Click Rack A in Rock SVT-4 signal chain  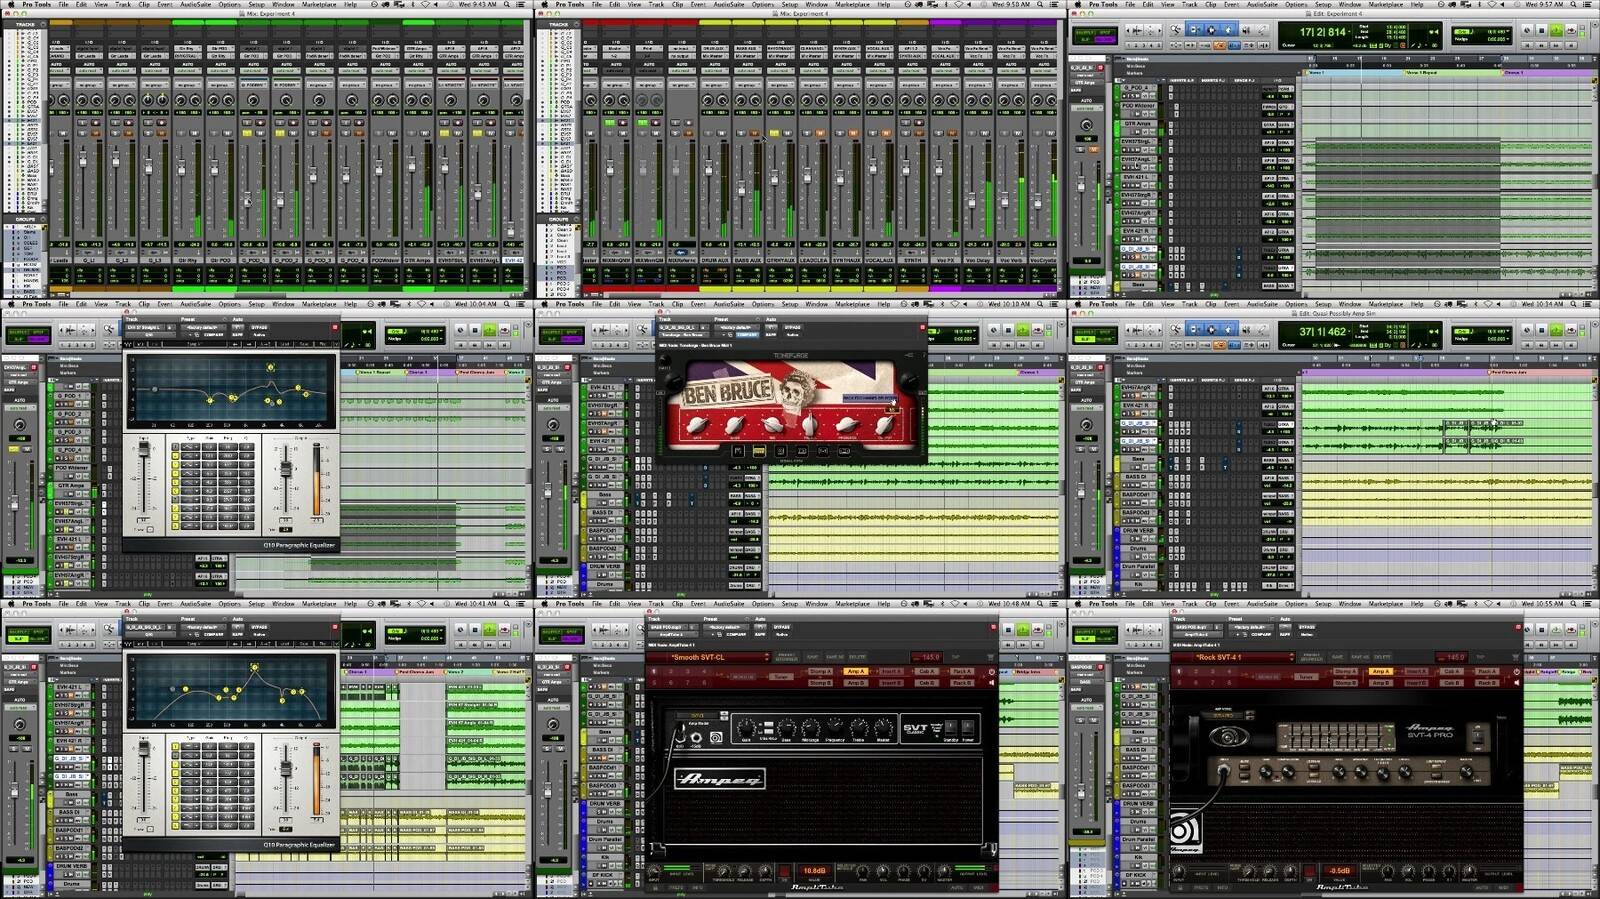coord(1487,671)
